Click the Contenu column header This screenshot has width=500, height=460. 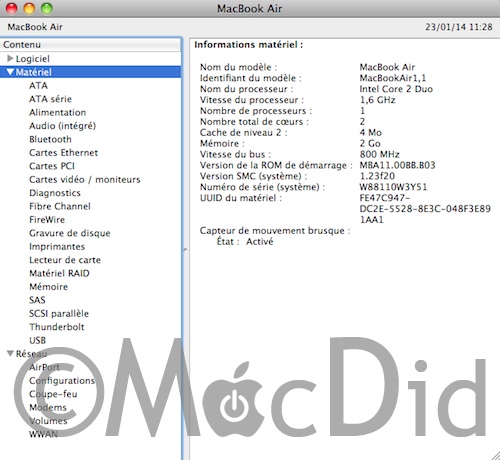pos(91,45)
